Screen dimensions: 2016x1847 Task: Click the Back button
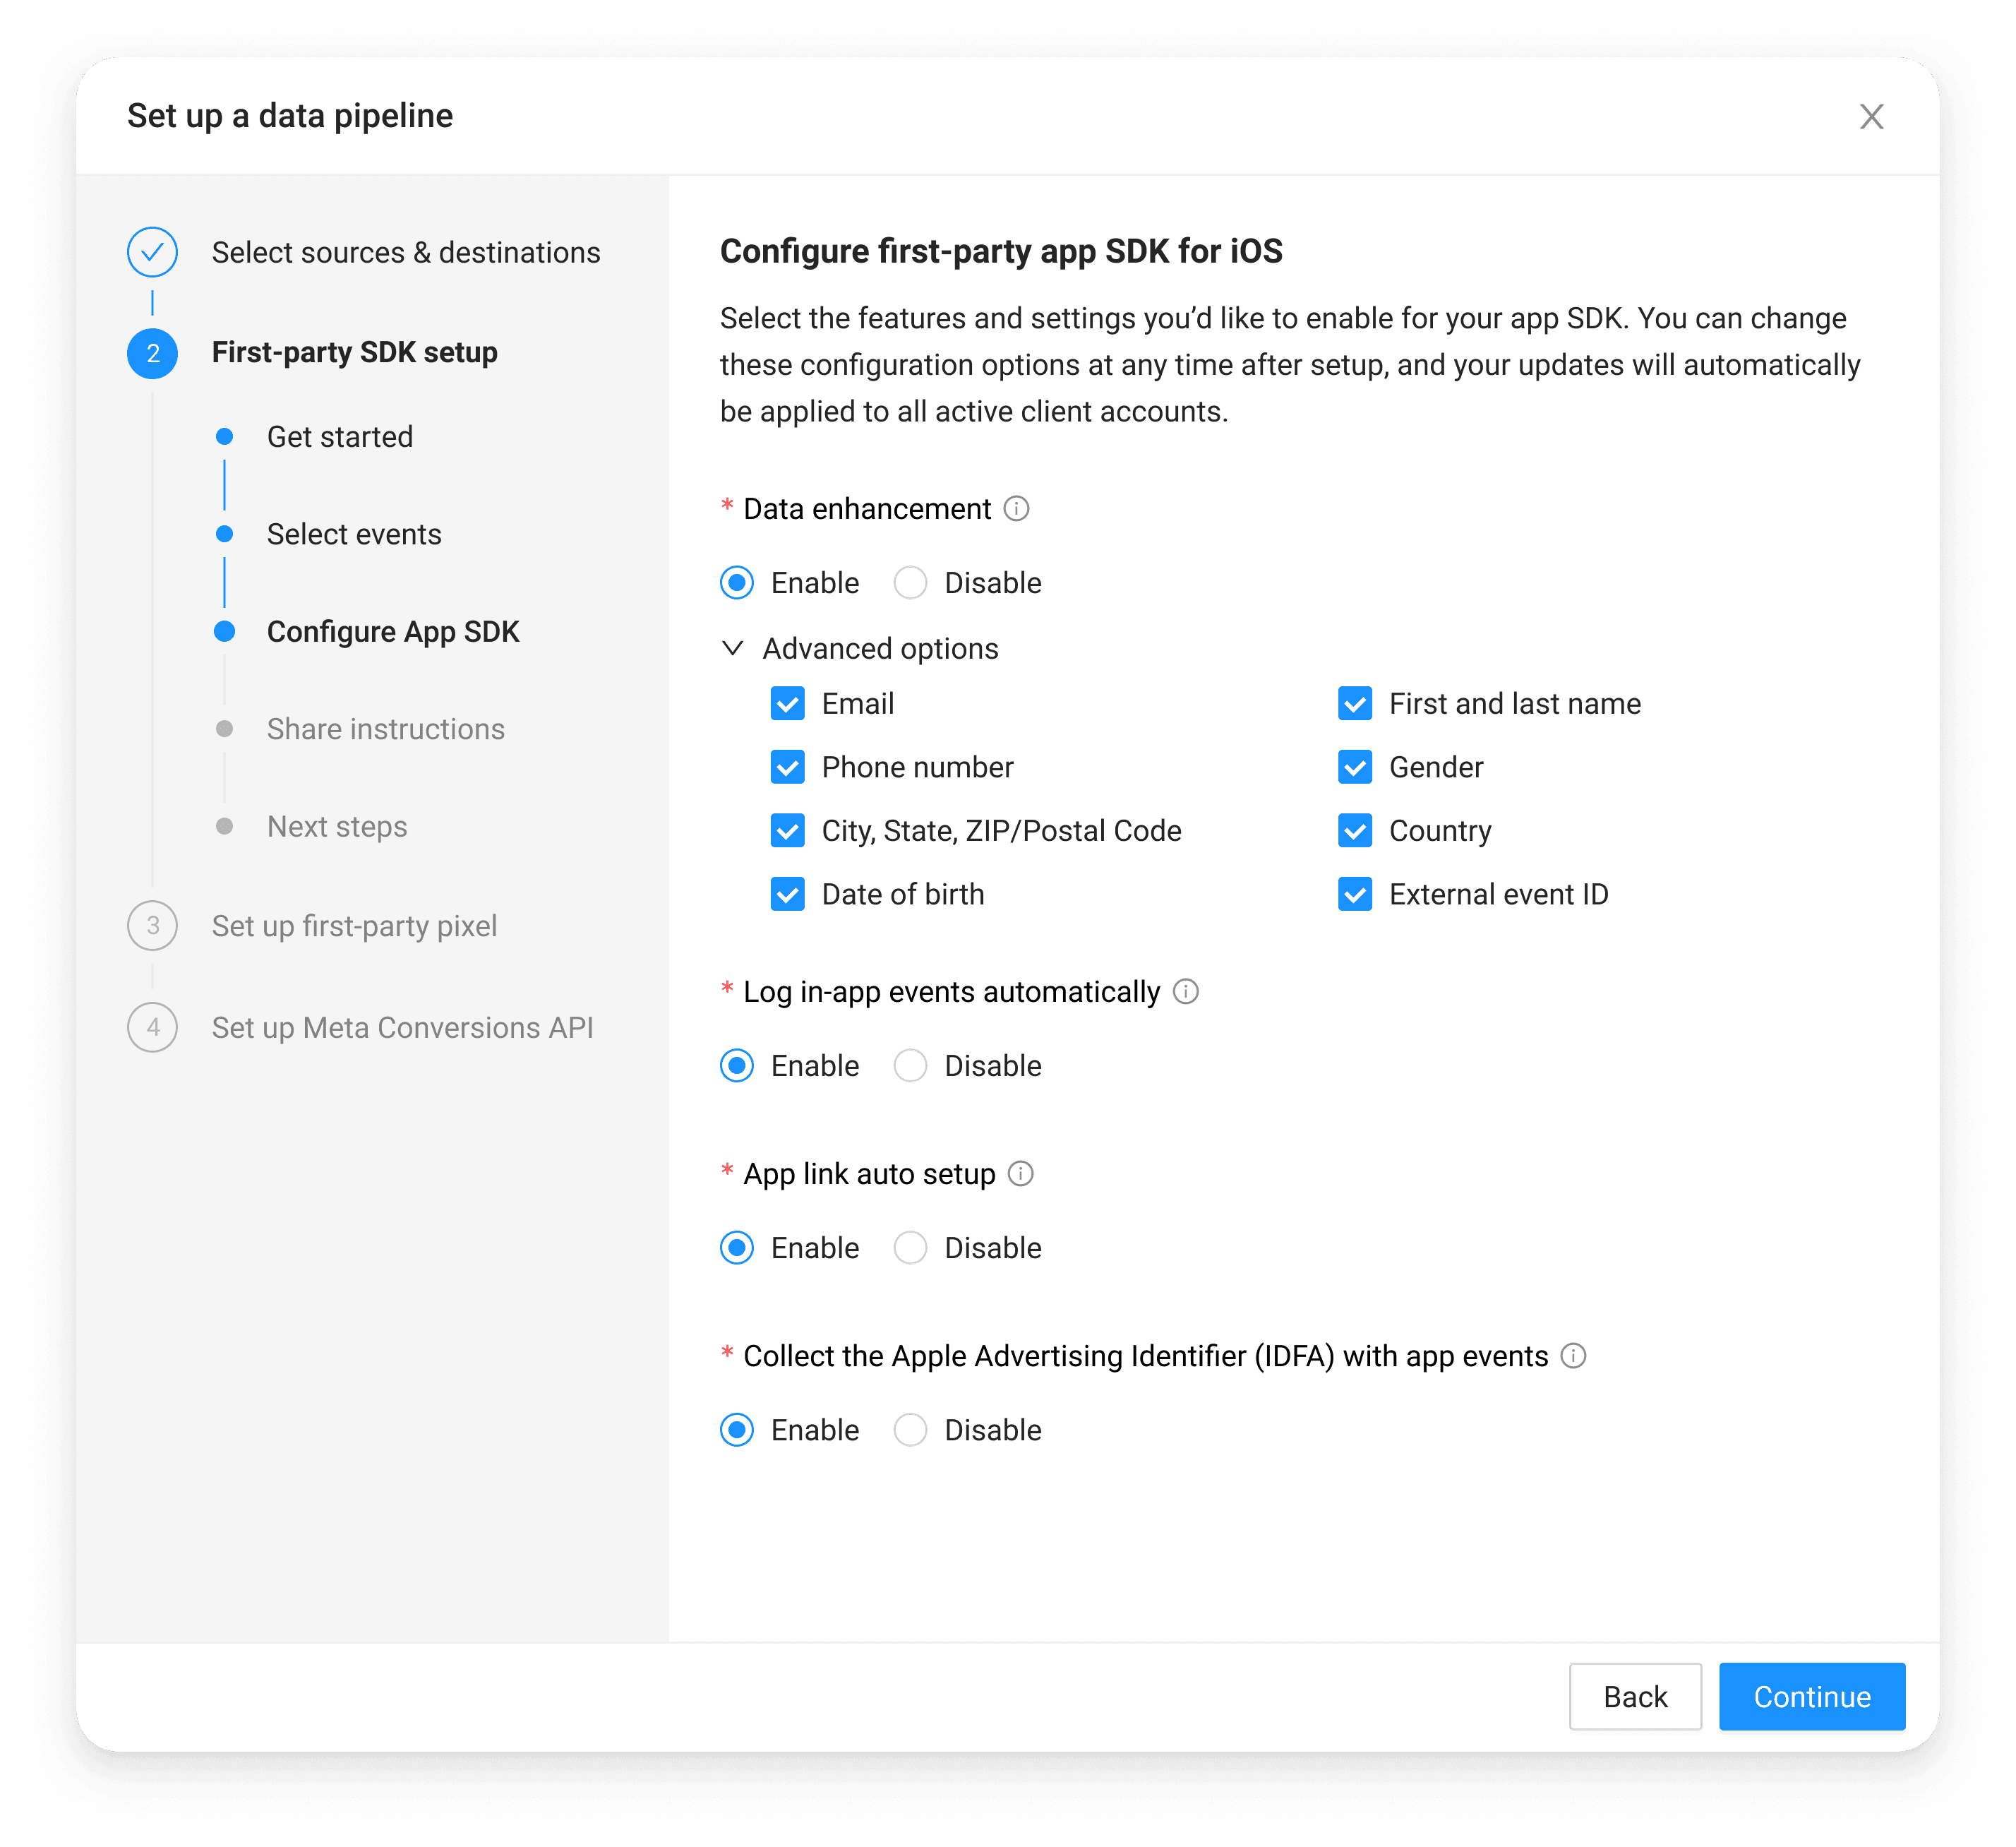point(1634,1697)
